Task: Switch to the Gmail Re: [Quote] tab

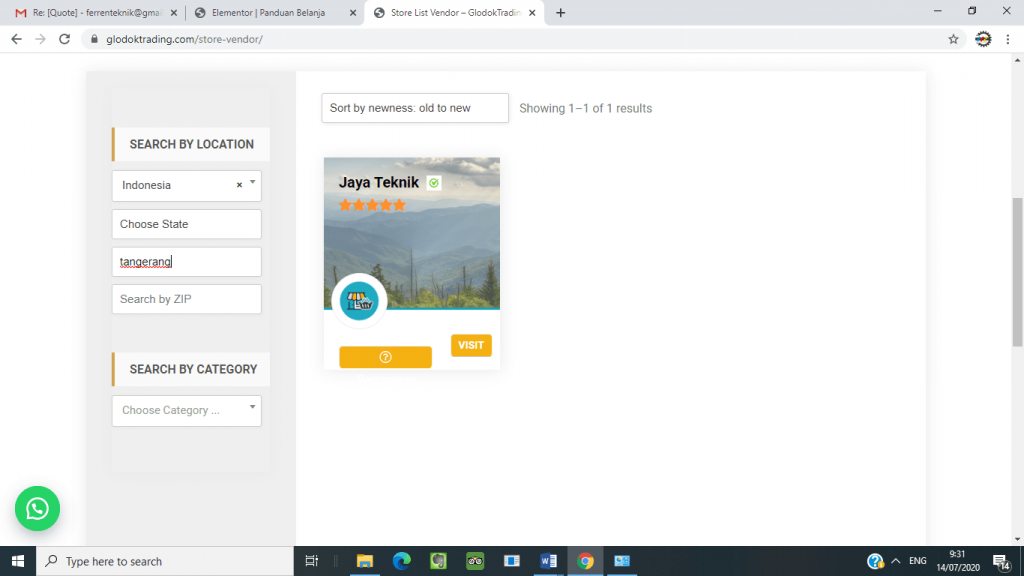Action: [88, 13]
